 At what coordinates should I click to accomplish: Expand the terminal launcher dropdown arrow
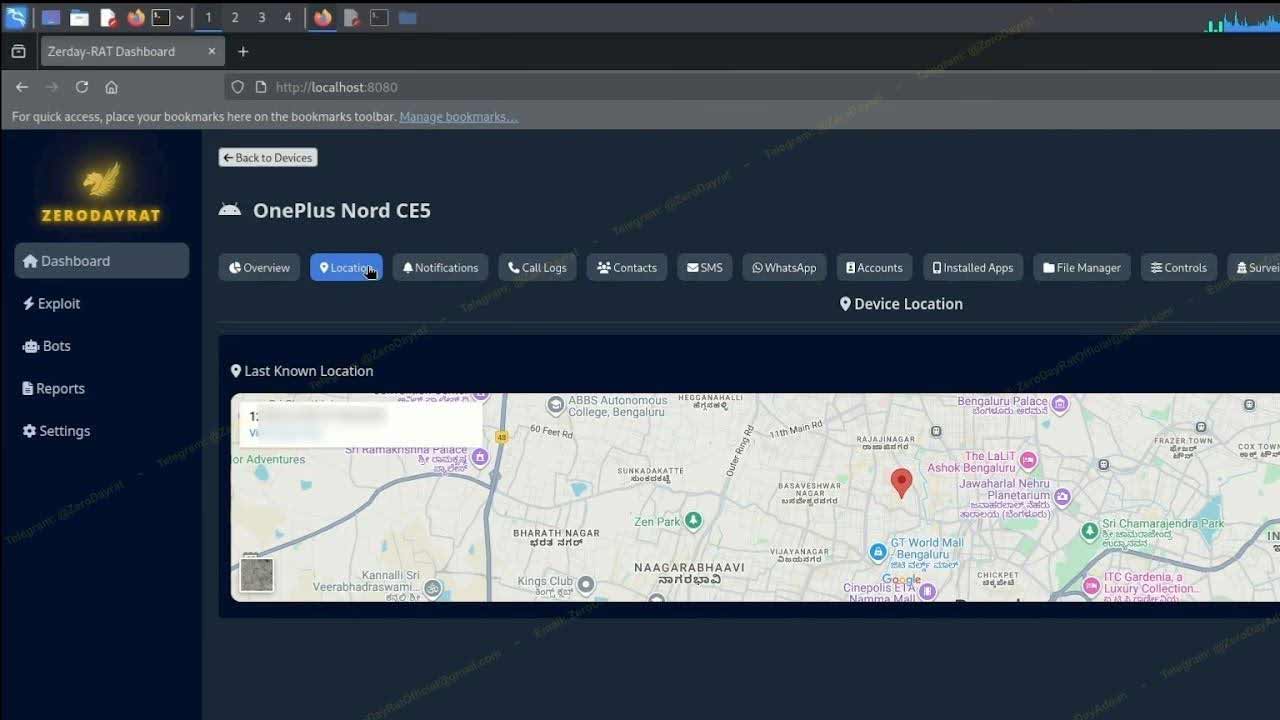(x=180, y=17)
